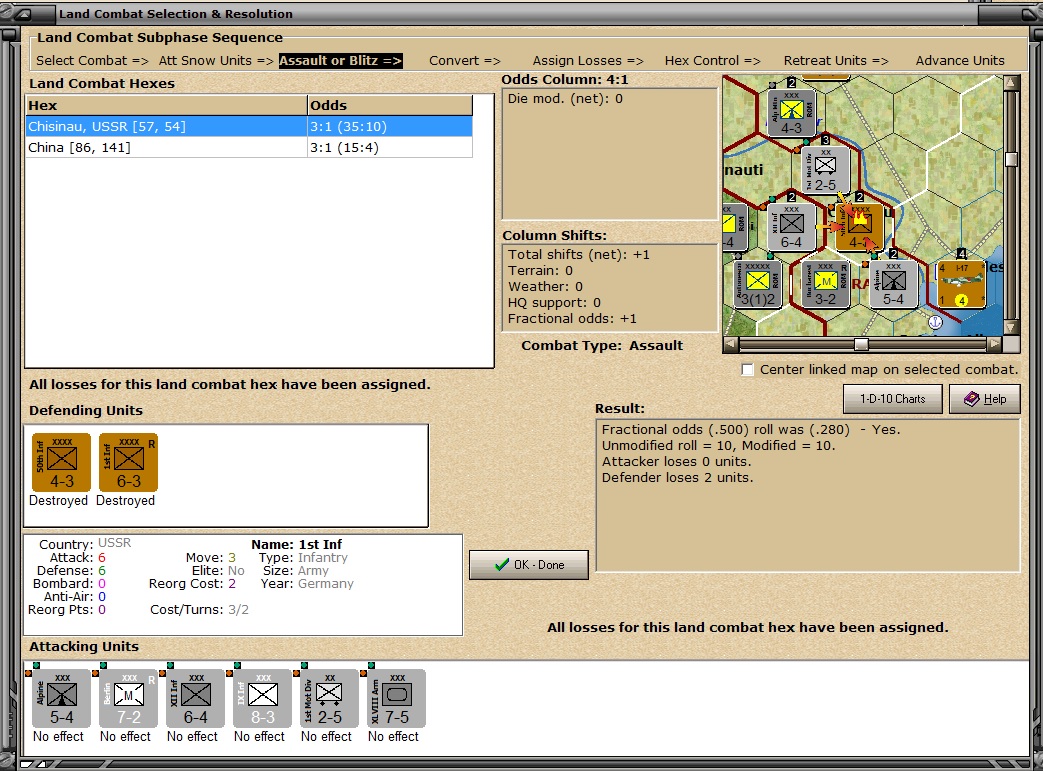
Task: Select the Select Combat subphase
Action: coord(92,61)
